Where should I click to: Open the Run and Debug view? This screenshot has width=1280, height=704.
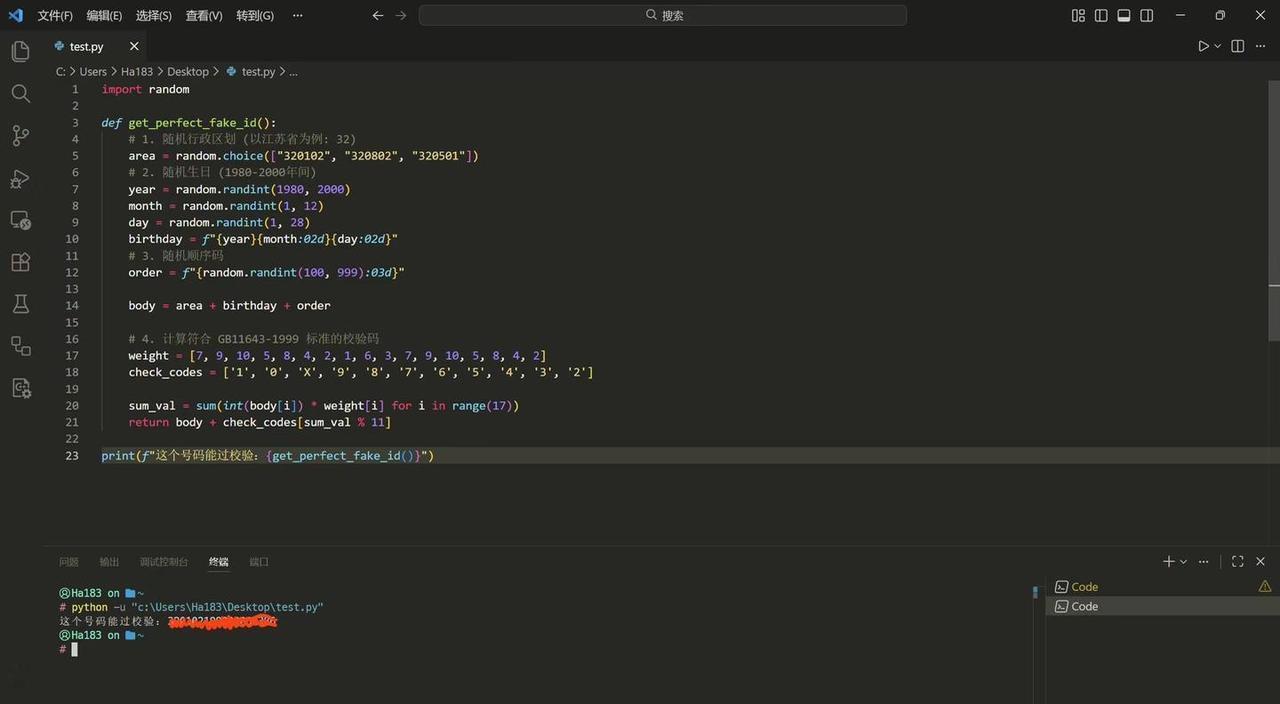[x=20, y=179]
